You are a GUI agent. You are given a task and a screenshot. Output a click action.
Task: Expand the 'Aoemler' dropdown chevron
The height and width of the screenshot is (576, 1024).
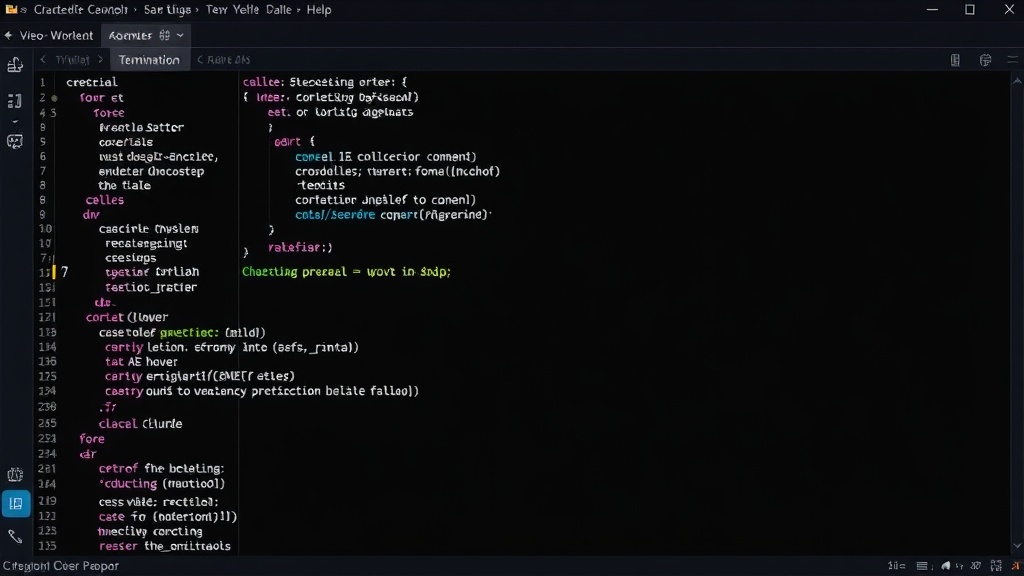pyautogui.click(x=180, y=35)
